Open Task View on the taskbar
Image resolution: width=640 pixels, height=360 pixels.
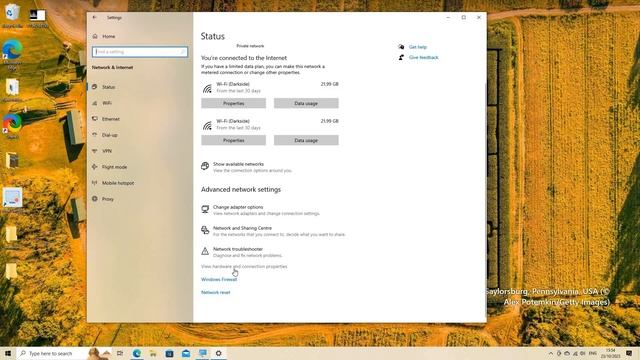pos(120,353)
